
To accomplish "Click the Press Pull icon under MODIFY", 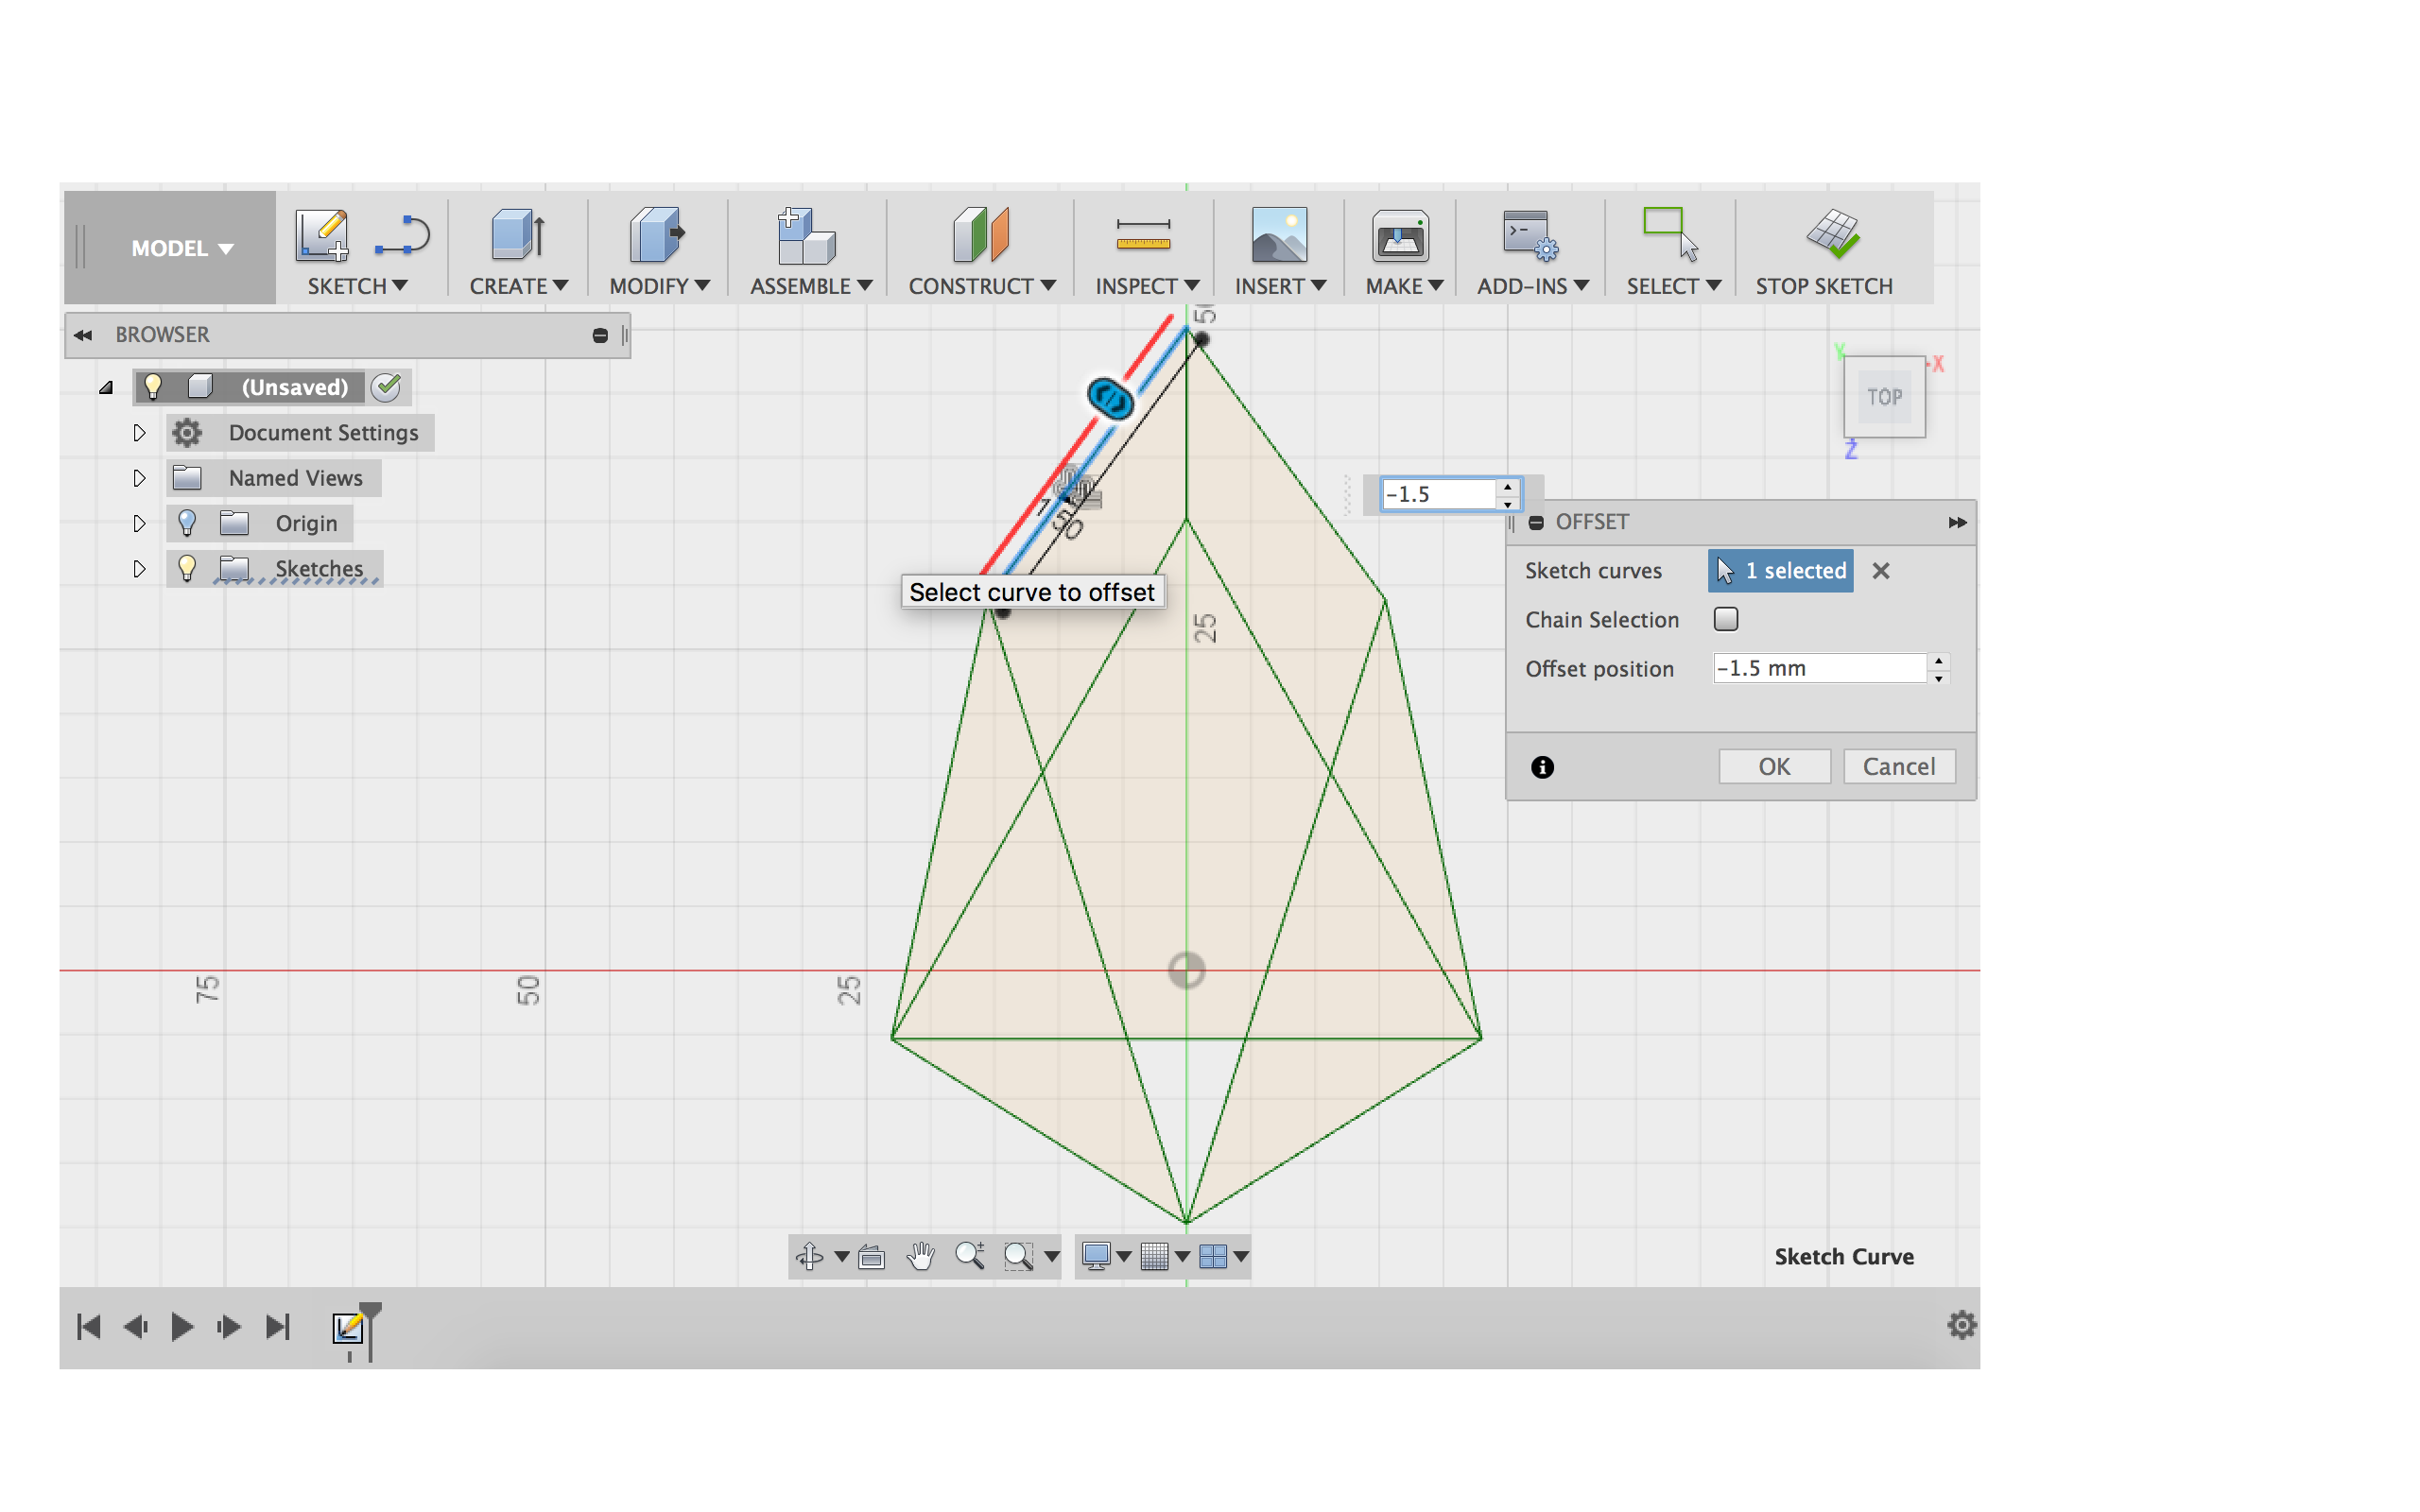I will [657, 236].
